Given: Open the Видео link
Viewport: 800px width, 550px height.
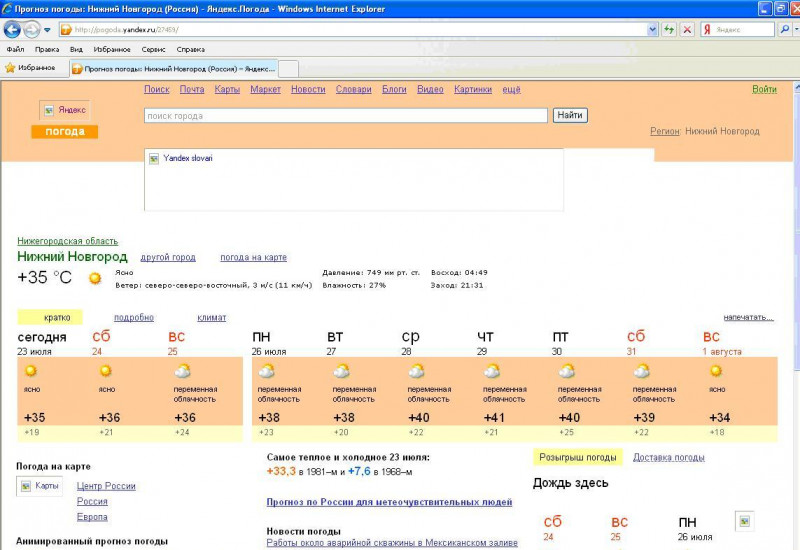Looking at the screenshot, I should pyautogui.click(x=430, y=89).
